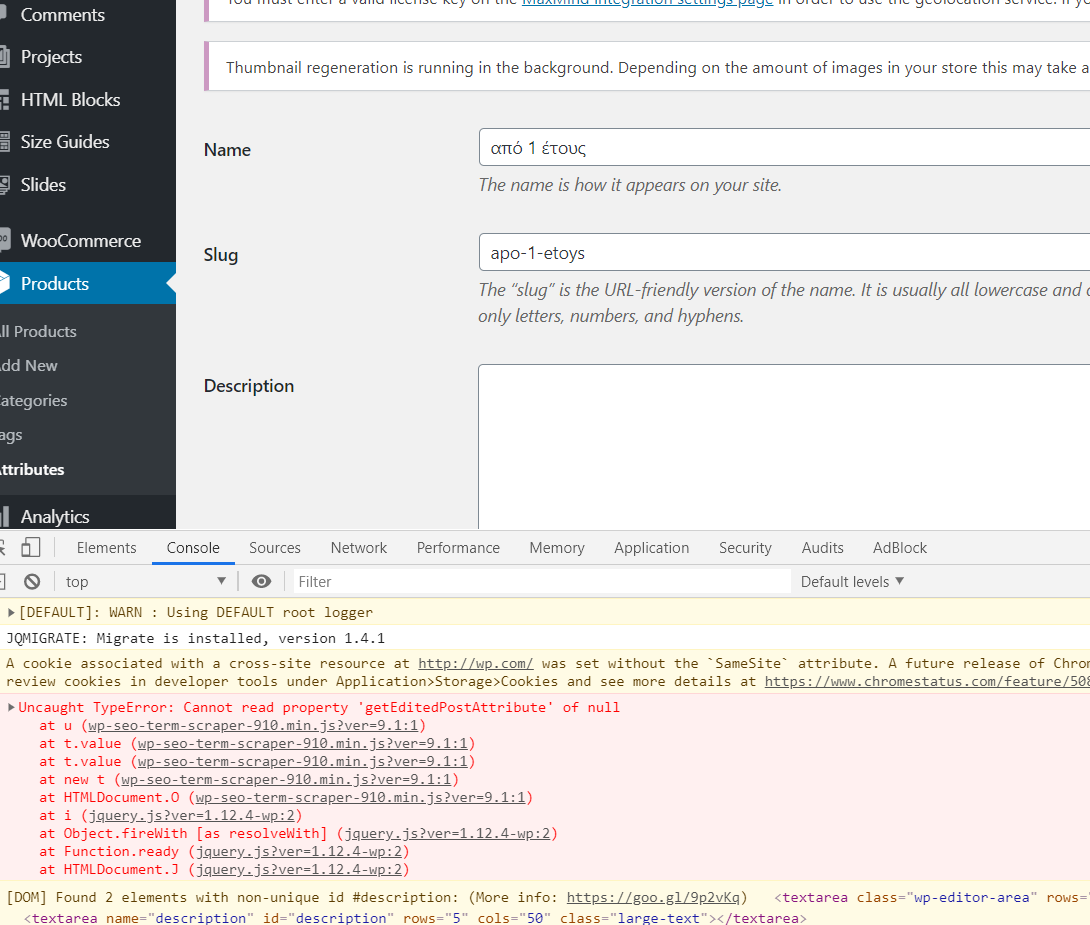Open goo.gl/9p2vKq more info link
This screenshot has height=925, width=1090.
pyautogui.click(x=653, y=898)
